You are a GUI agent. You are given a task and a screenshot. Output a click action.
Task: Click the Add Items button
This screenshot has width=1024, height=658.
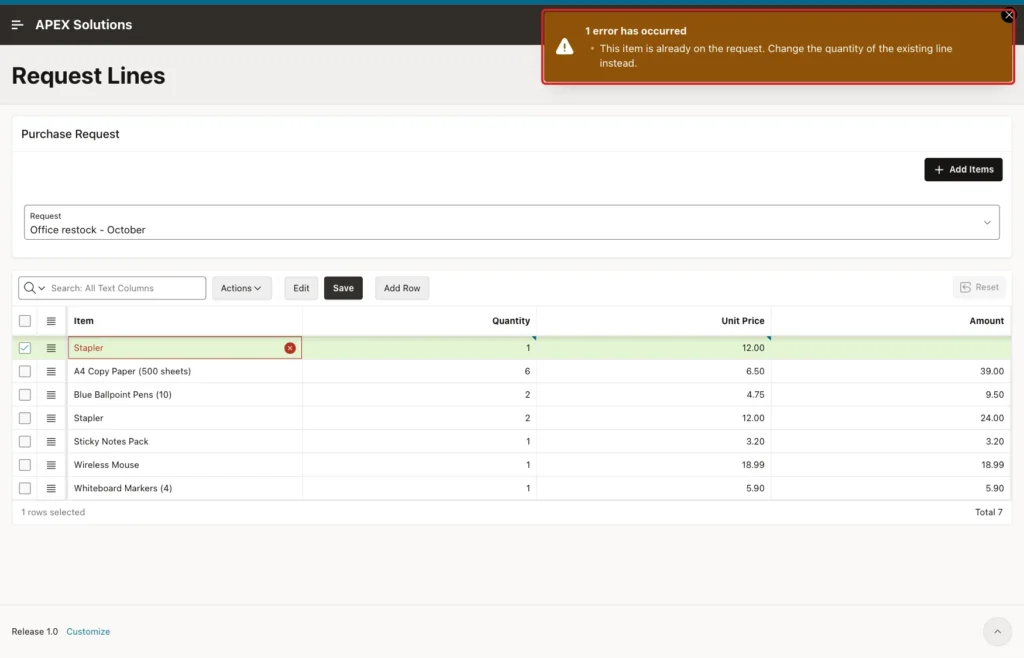point(963,170)
